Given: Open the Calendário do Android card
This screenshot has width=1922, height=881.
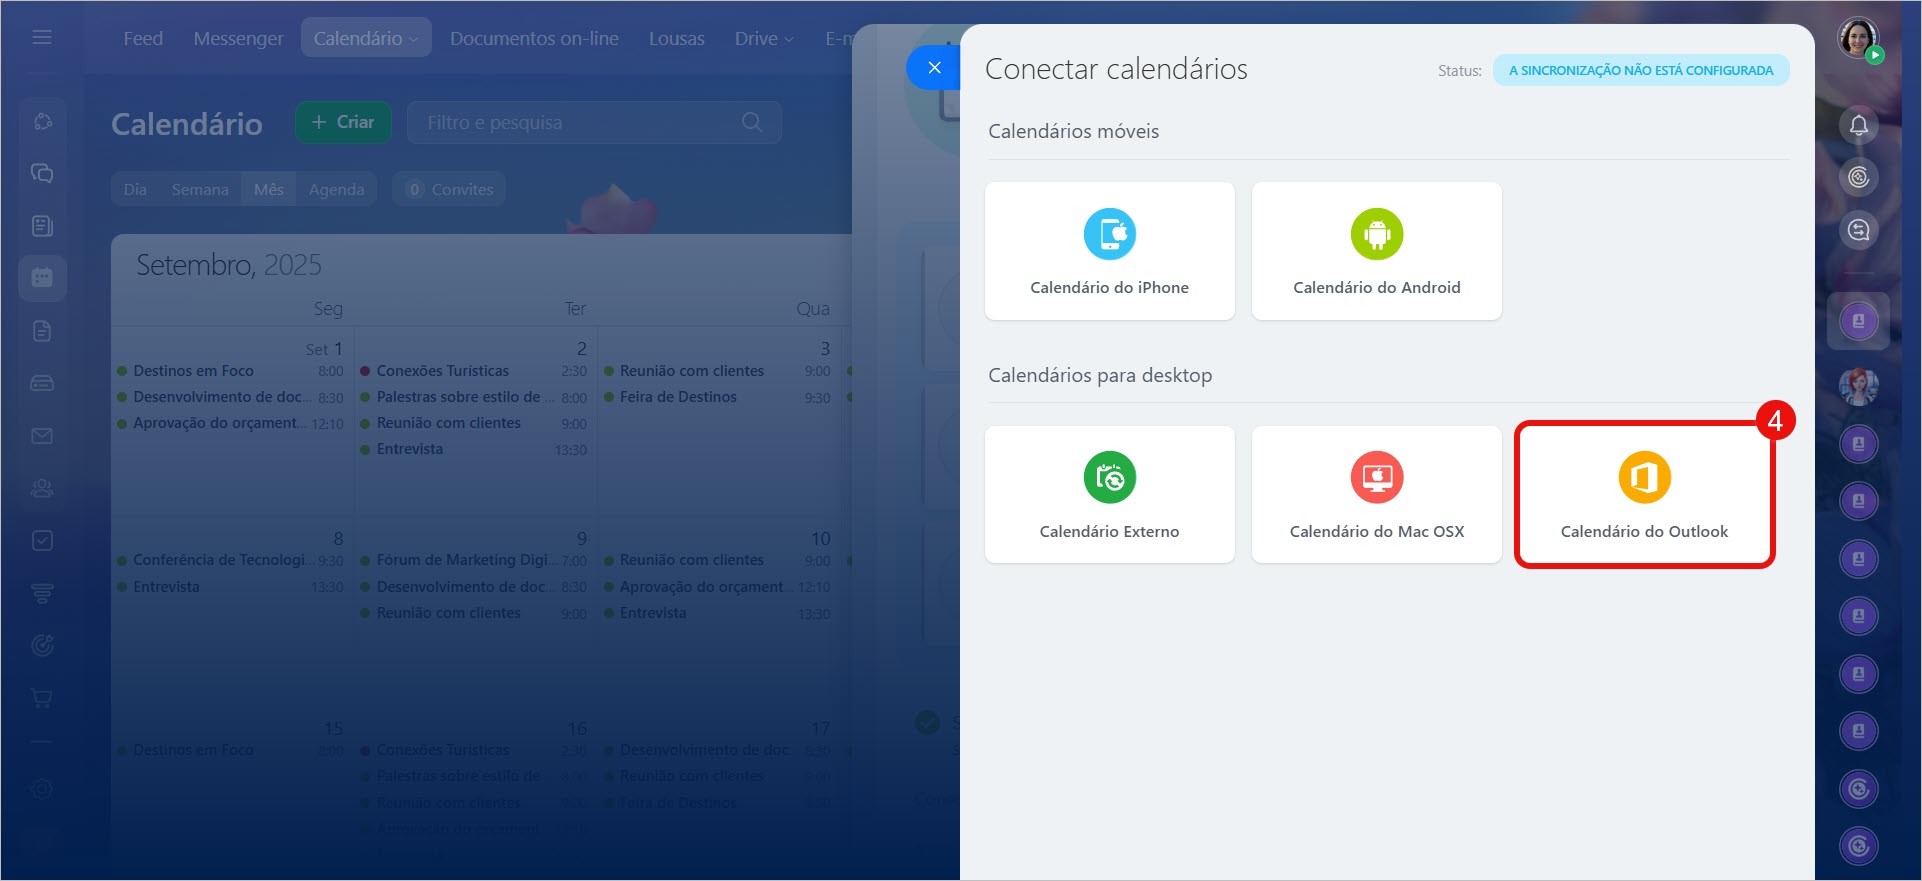Looking at the screenshot, I should point(1376,251).
